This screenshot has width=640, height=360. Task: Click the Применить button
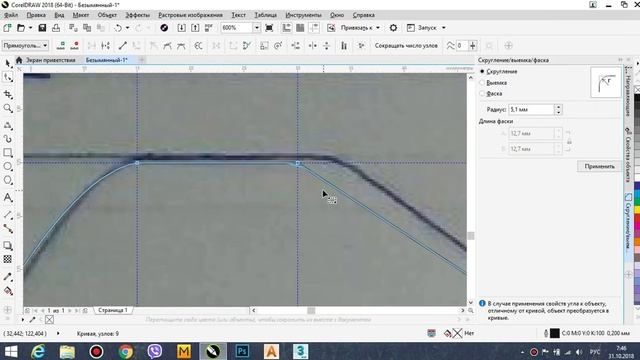pos(599,167)
